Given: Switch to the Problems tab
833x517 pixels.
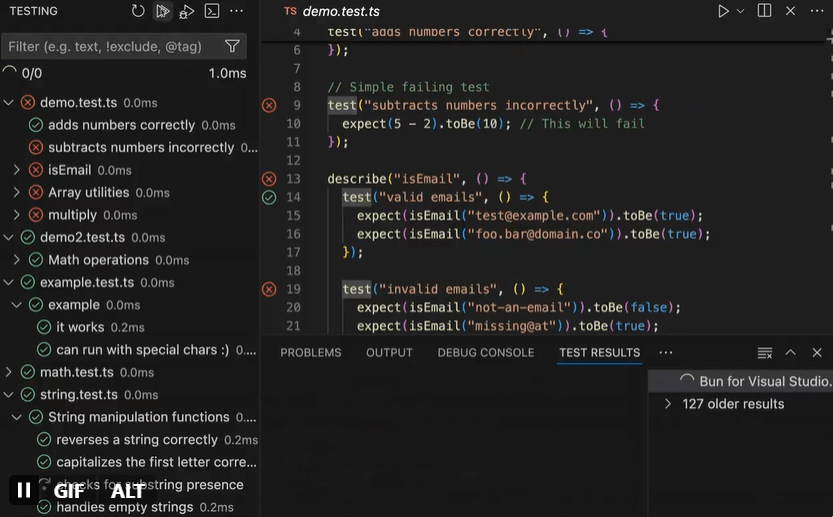Looking at the screenshot, I should click(310, 352).
